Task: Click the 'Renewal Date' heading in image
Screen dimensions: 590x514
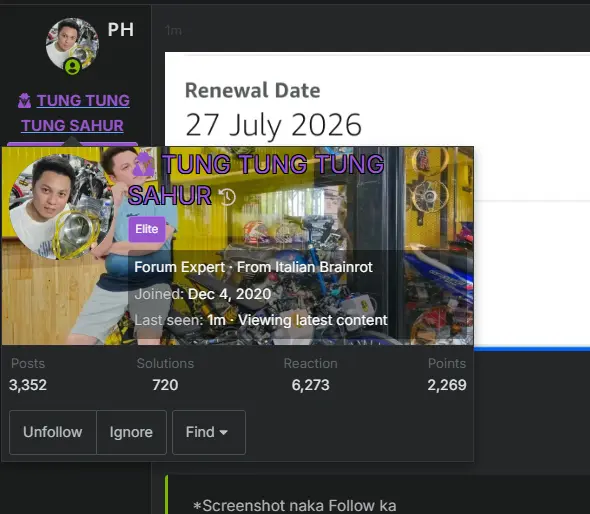Action: tap(252, 90)
